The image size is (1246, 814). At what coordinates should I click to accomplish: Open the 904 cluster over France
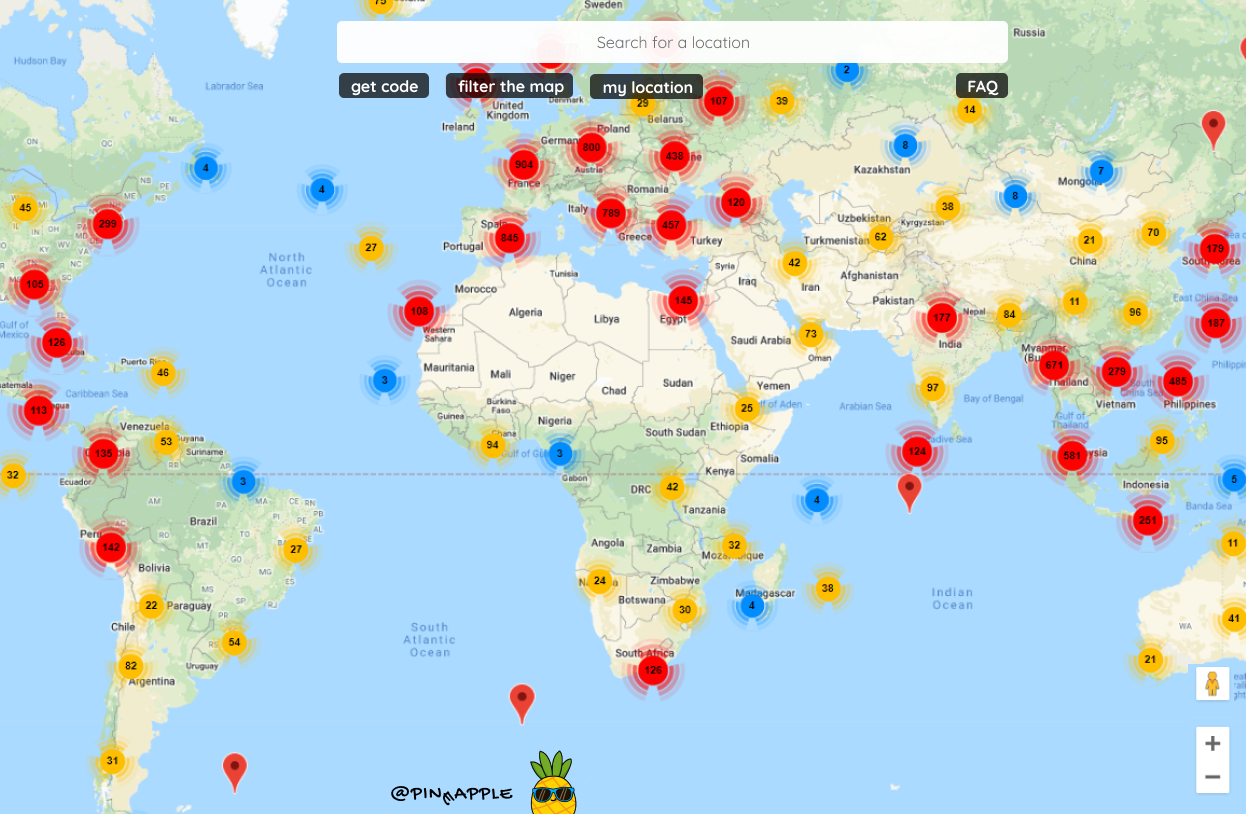coord(523,164)
